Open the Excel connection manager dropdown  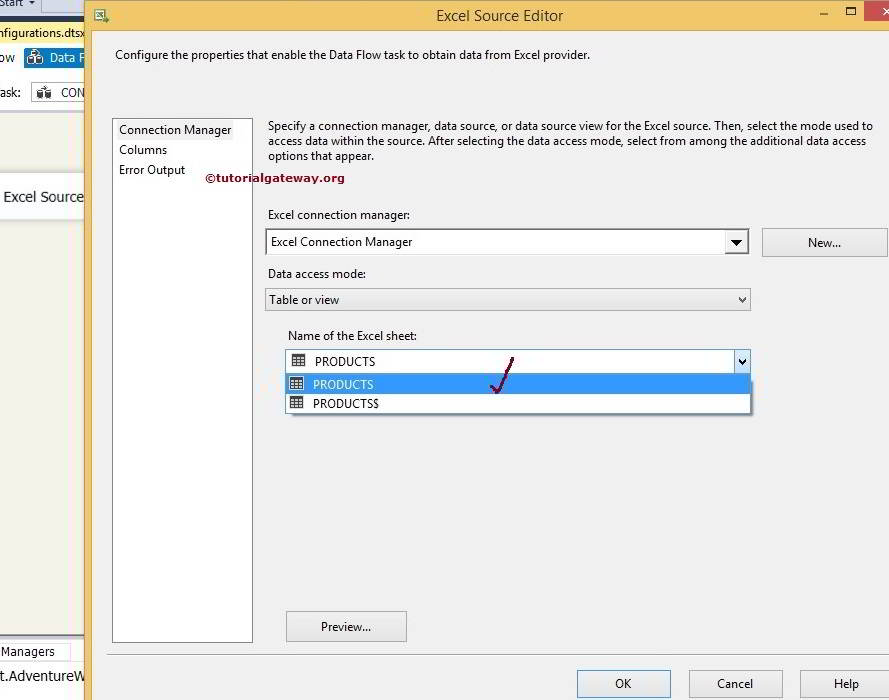point(737,242)
